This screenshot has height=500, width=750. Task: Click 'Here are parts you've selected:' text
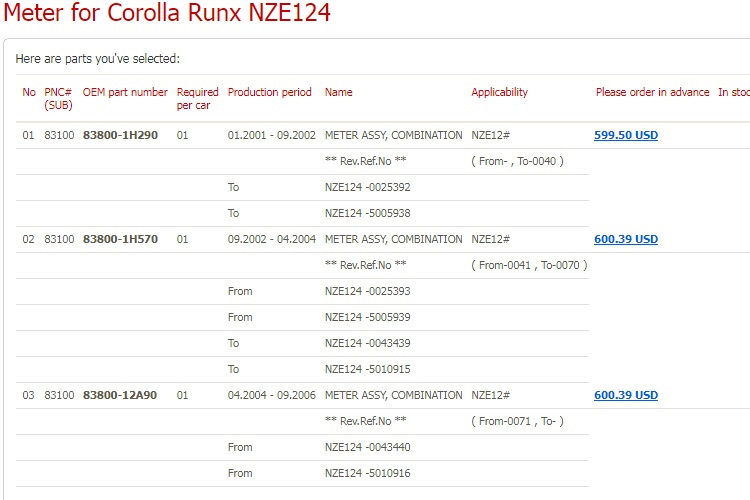(x=98, y=59)
